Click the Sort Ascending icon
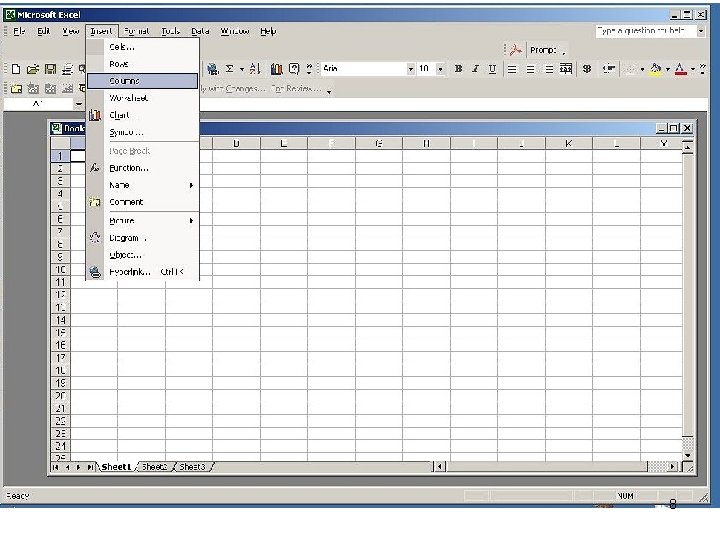Viewport: 720px width, 540px height. [x=255, y=69]
